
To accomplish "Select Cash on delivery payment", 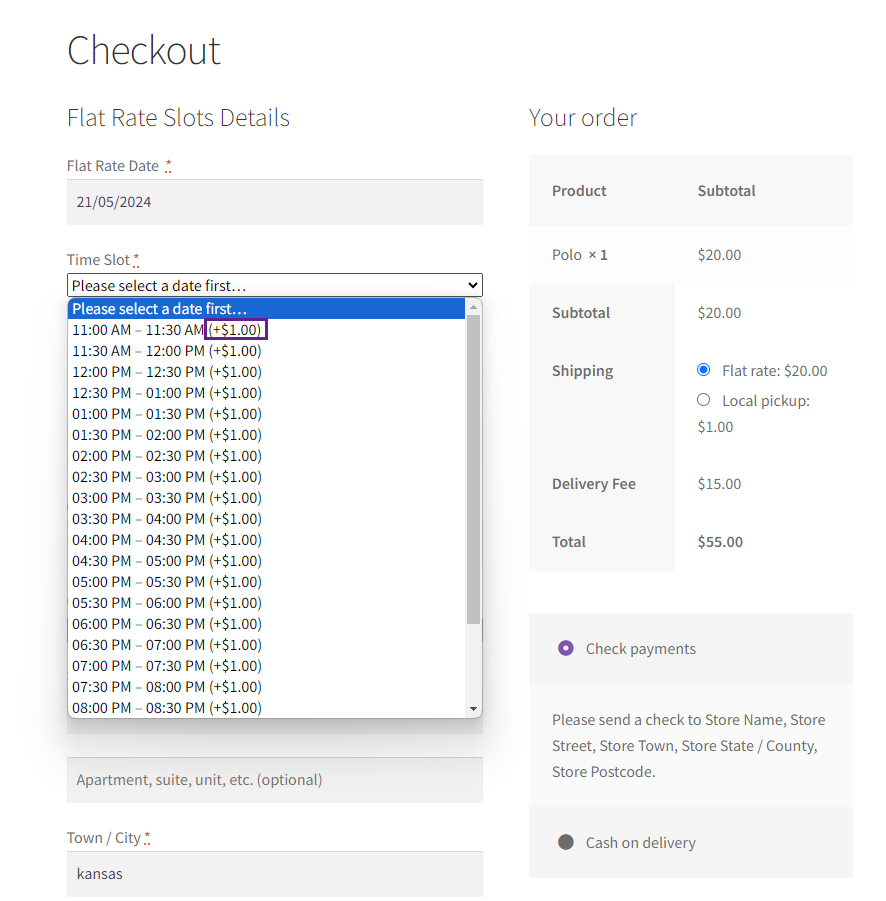I will (565, 842).
